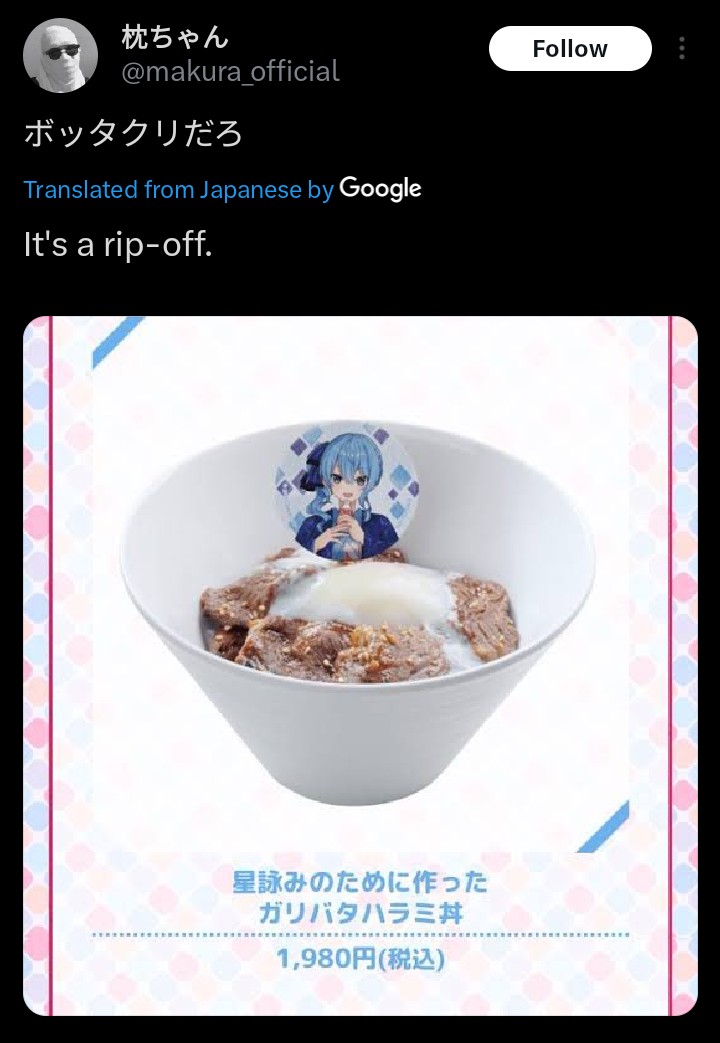Click the dotted divider above the price
The image size is (720, 1043).
(360, 935)
